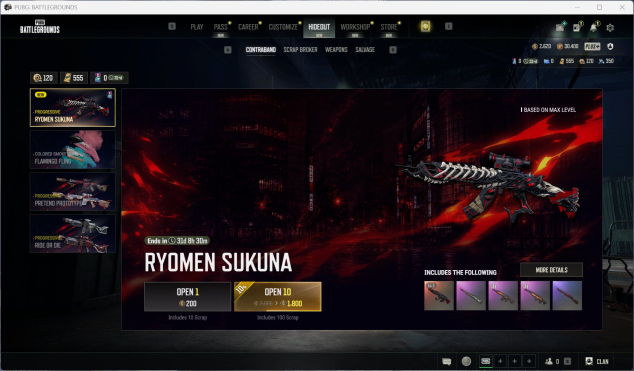The image size is (634, 371).
Task: Select the Salvage sub-tab
Action: (x=365, y=49)
